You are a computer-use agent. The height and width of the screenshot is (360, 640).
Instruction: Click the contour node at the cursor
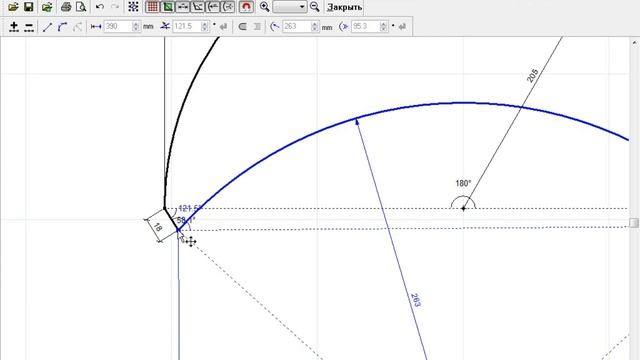(x=178, y=231)
